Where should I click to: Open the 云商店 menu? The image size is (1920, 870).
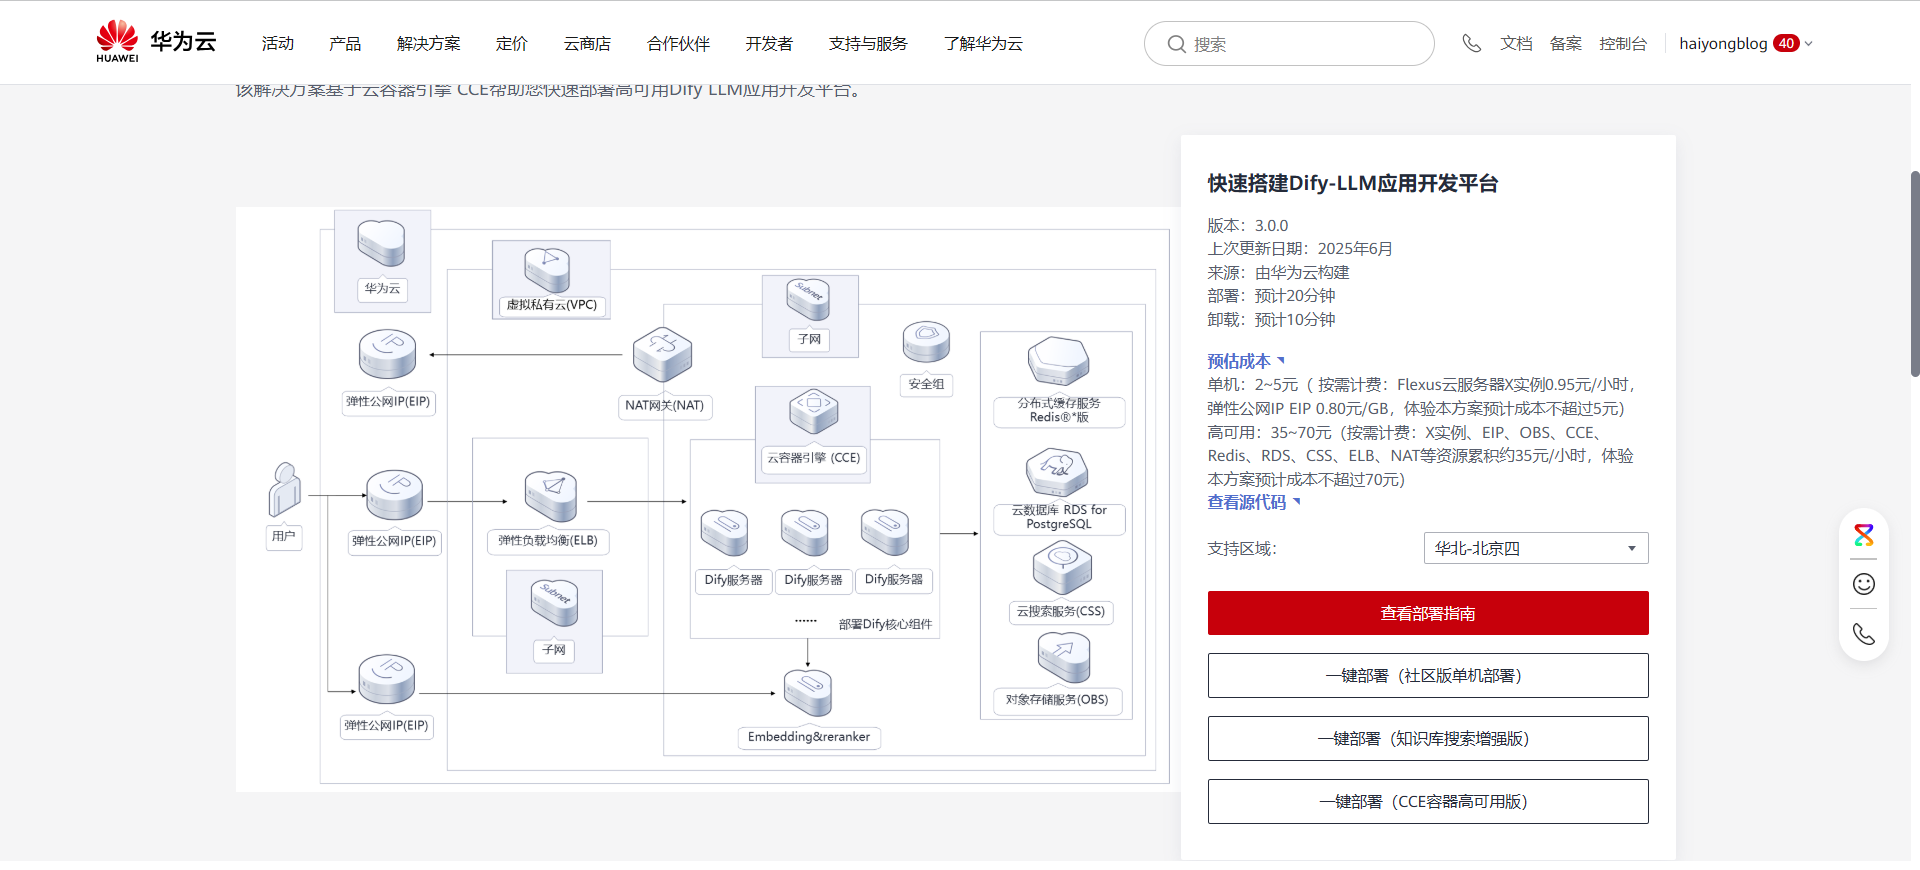coord(587,43)
